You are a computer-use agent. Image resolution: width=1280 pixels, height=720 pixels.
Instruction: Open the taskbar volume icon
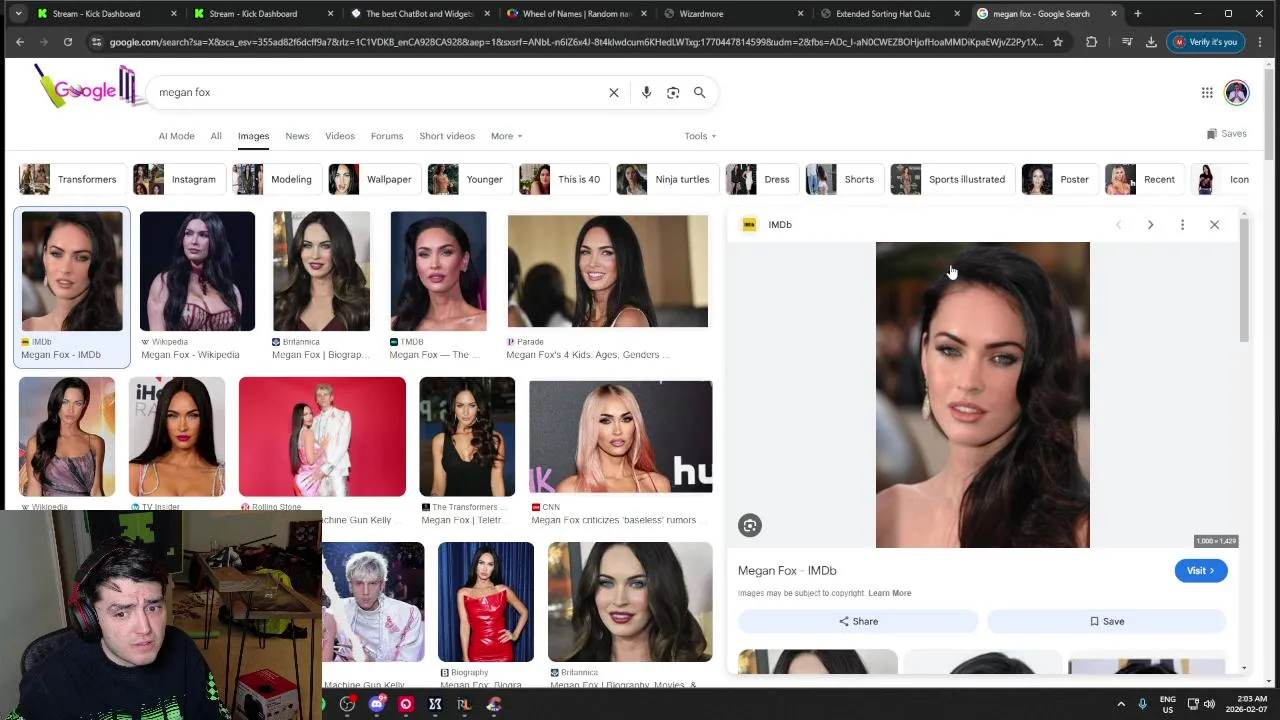[1209, 704]
